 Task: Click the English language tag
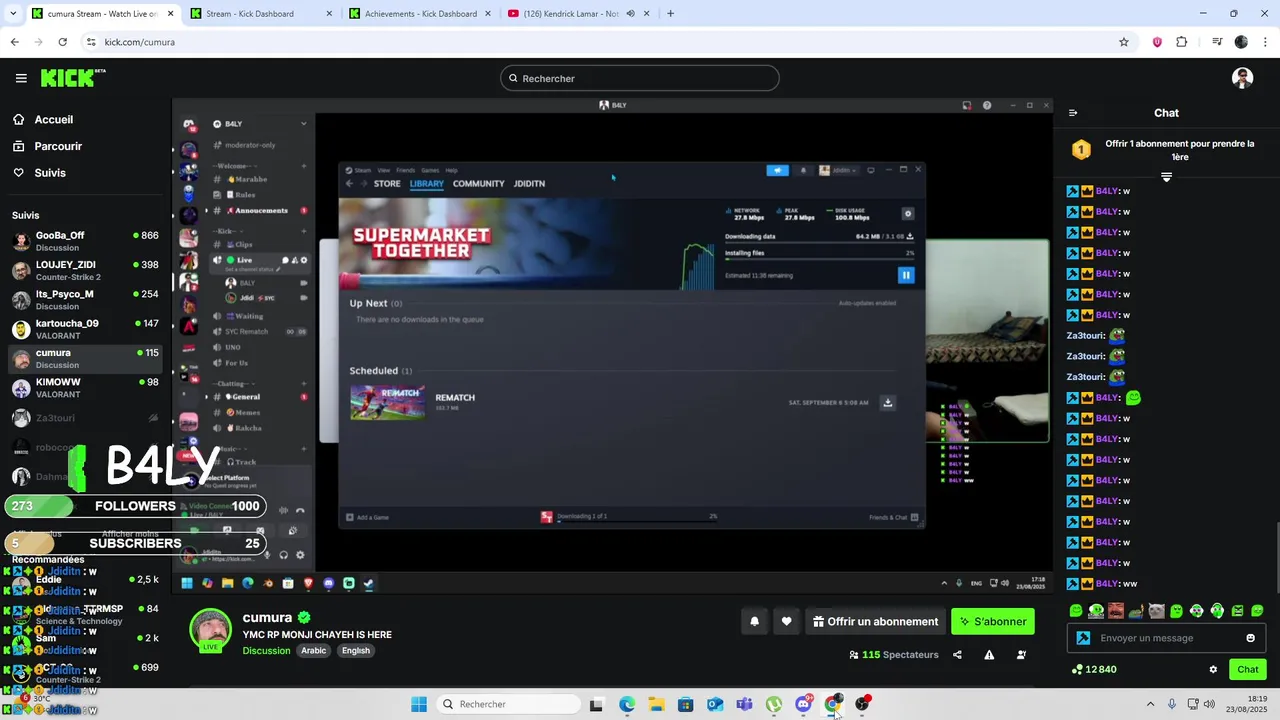pos(356,651)
